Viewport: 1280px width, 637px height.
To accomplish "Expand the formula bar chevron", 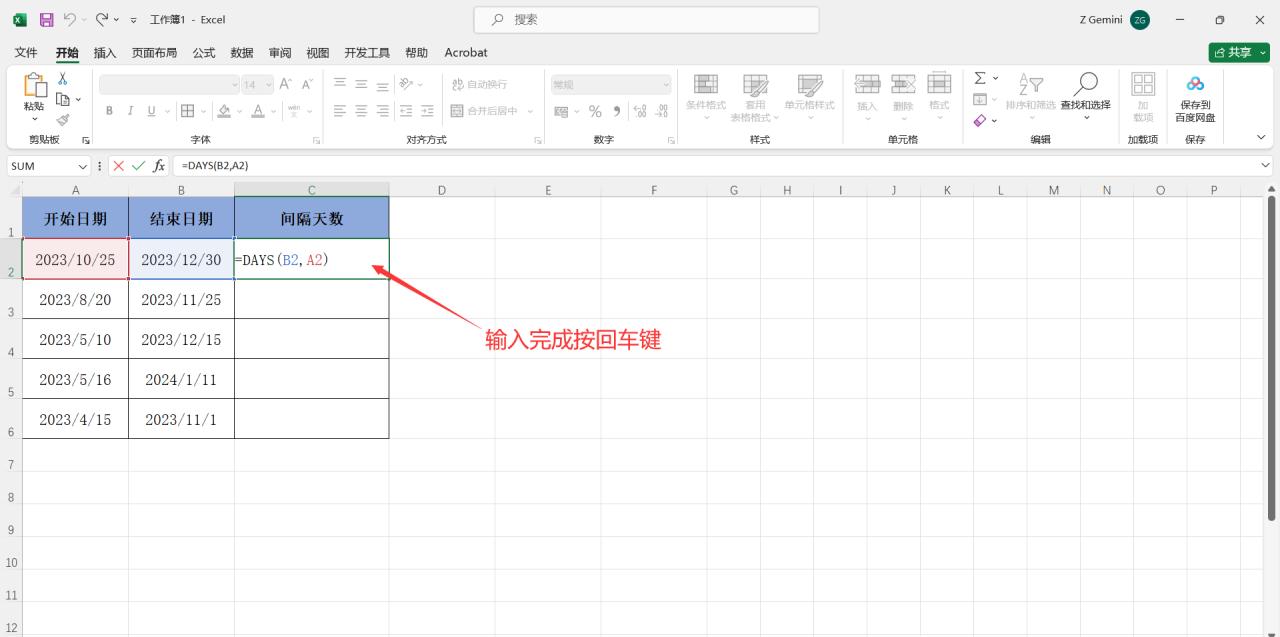I will coord(1266,166).
